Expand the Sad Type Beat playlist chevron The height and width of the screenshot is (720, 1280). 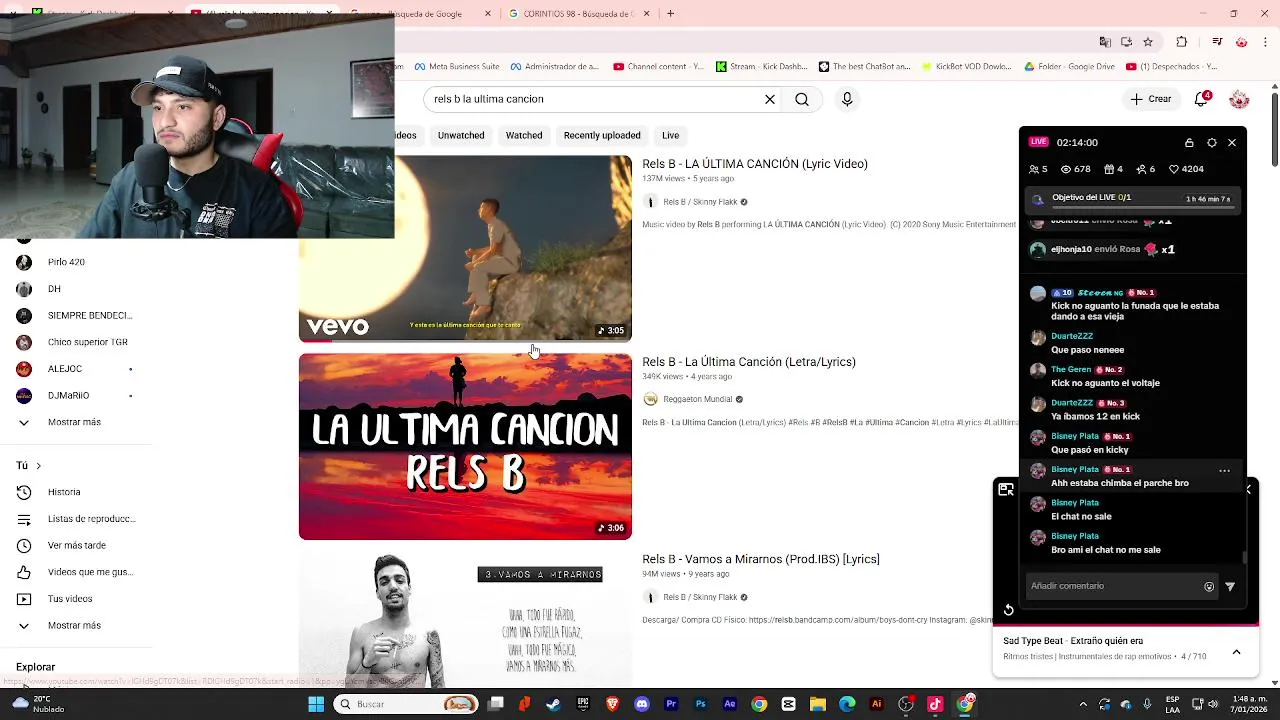[x=1236, y=652]
